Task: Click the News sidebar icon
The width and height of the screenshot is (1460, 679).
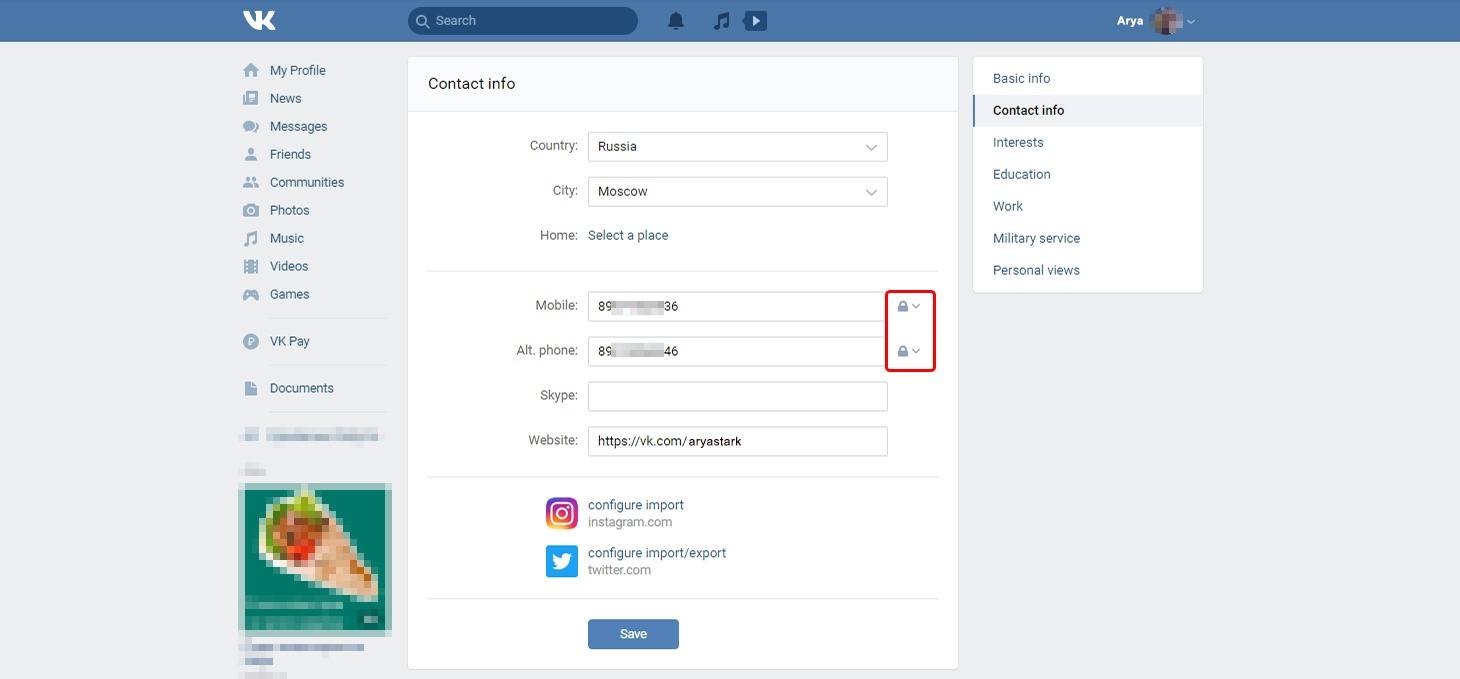Action: [x=251, y=98]
